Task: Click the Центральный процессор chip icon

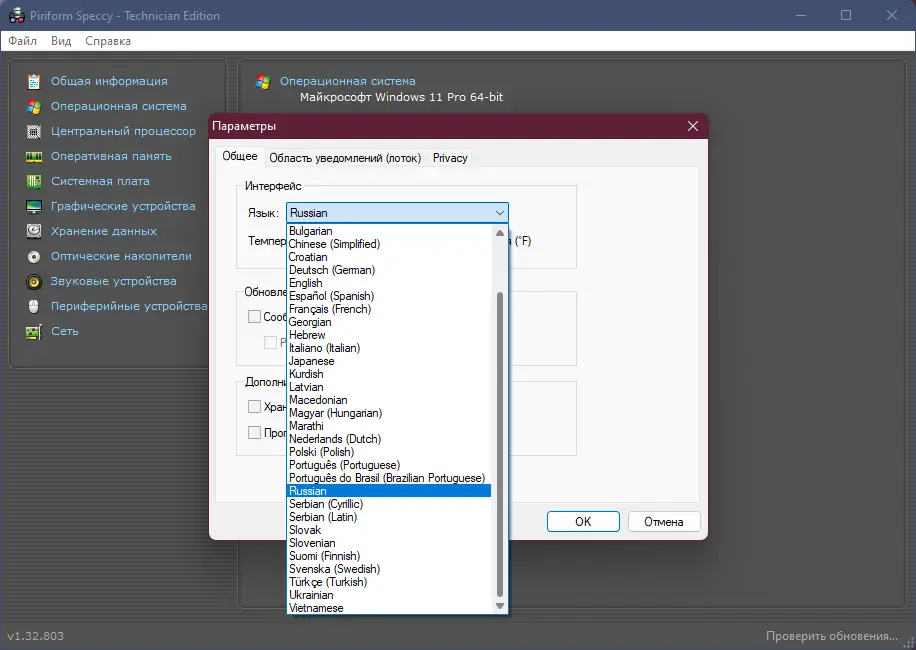Action: coord(34,131)
